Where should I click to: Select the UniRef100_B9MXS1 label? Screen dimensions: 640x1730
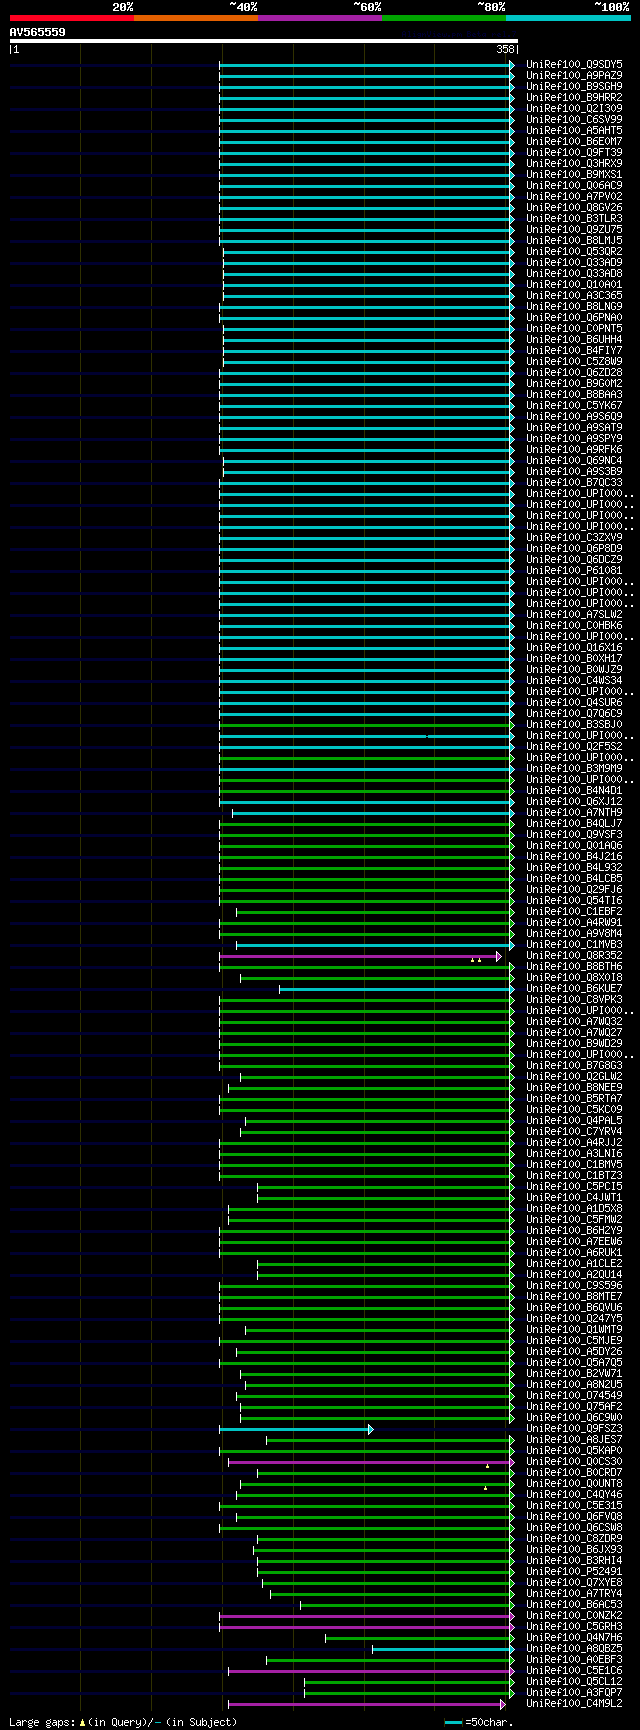pyautogui.click(x=574, y=174)
